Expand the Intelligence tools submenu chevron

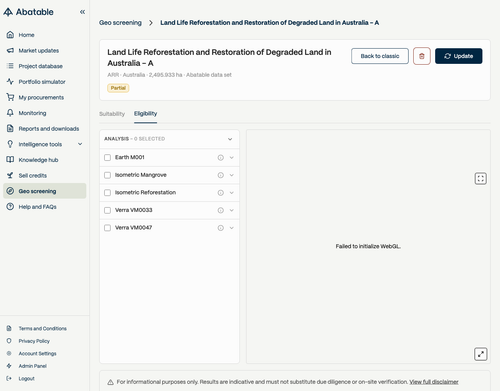pos(80,144)
